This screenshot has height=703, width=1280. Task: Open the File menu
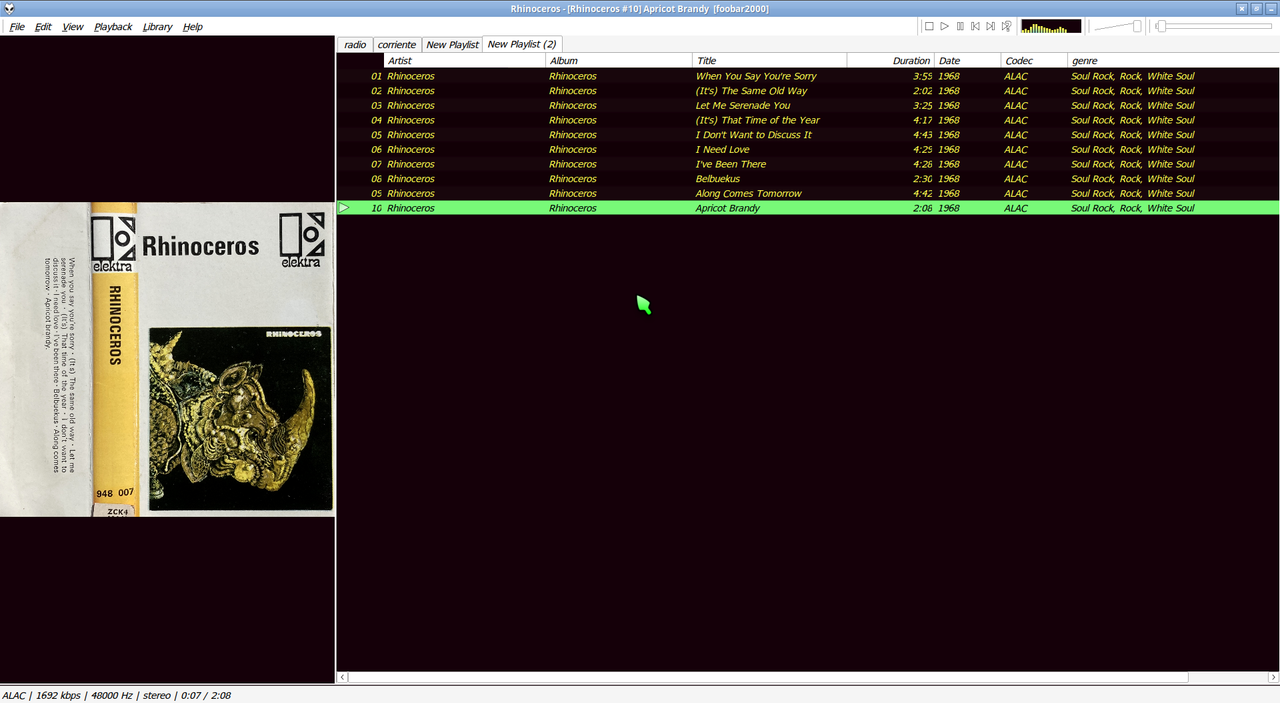click(17, 27)
